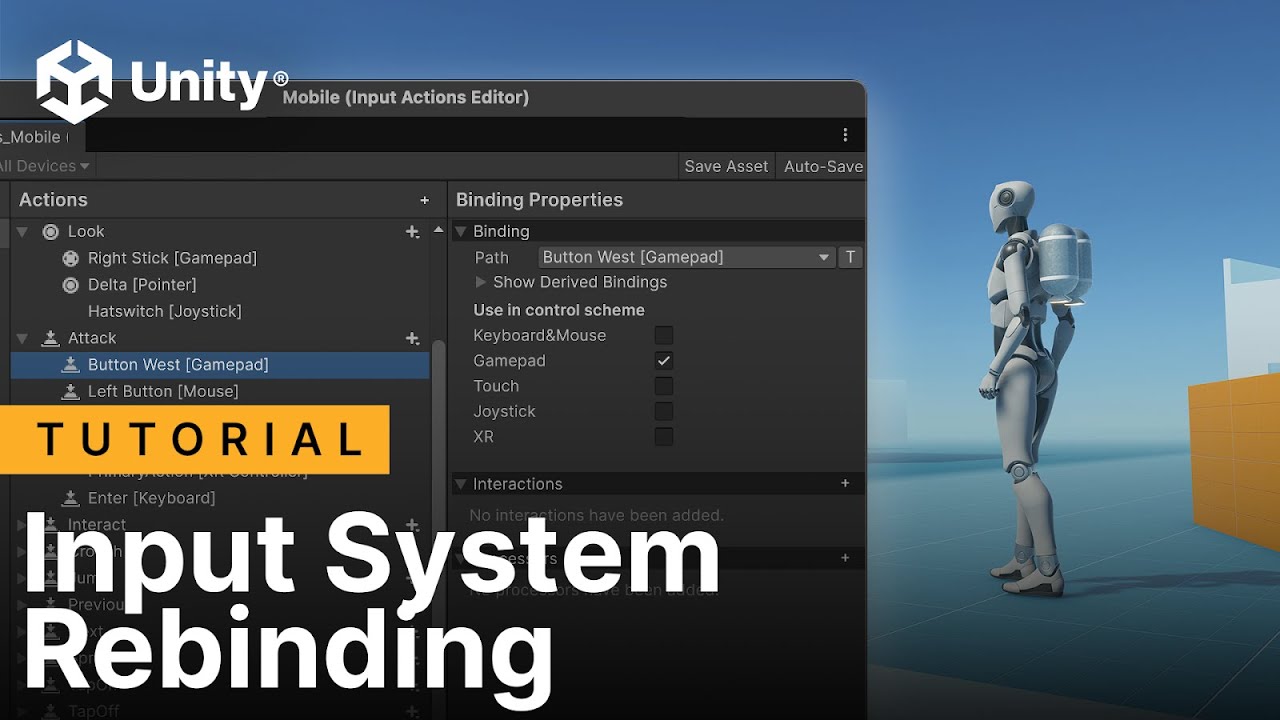
Task: Click the Delta [Pointer] binding icon
Action: 70,285
